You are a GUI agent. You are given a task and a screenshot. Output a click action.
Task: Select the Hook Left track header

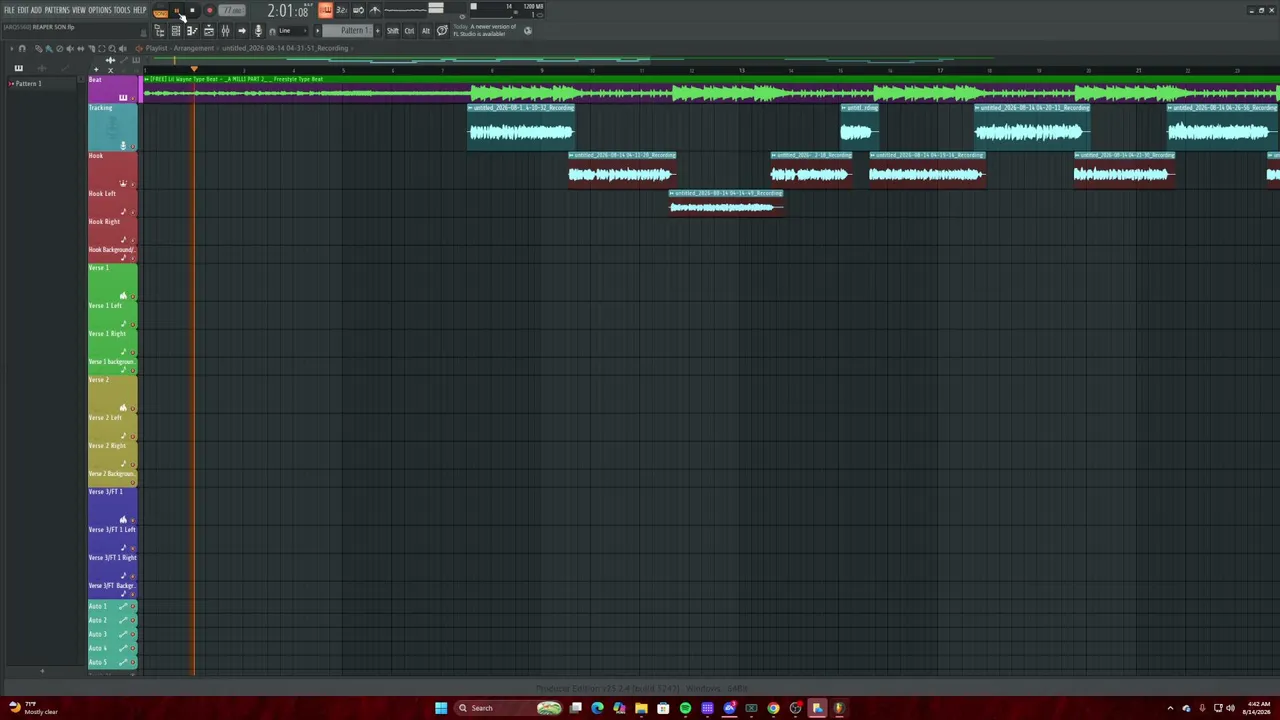click(112, 203)
